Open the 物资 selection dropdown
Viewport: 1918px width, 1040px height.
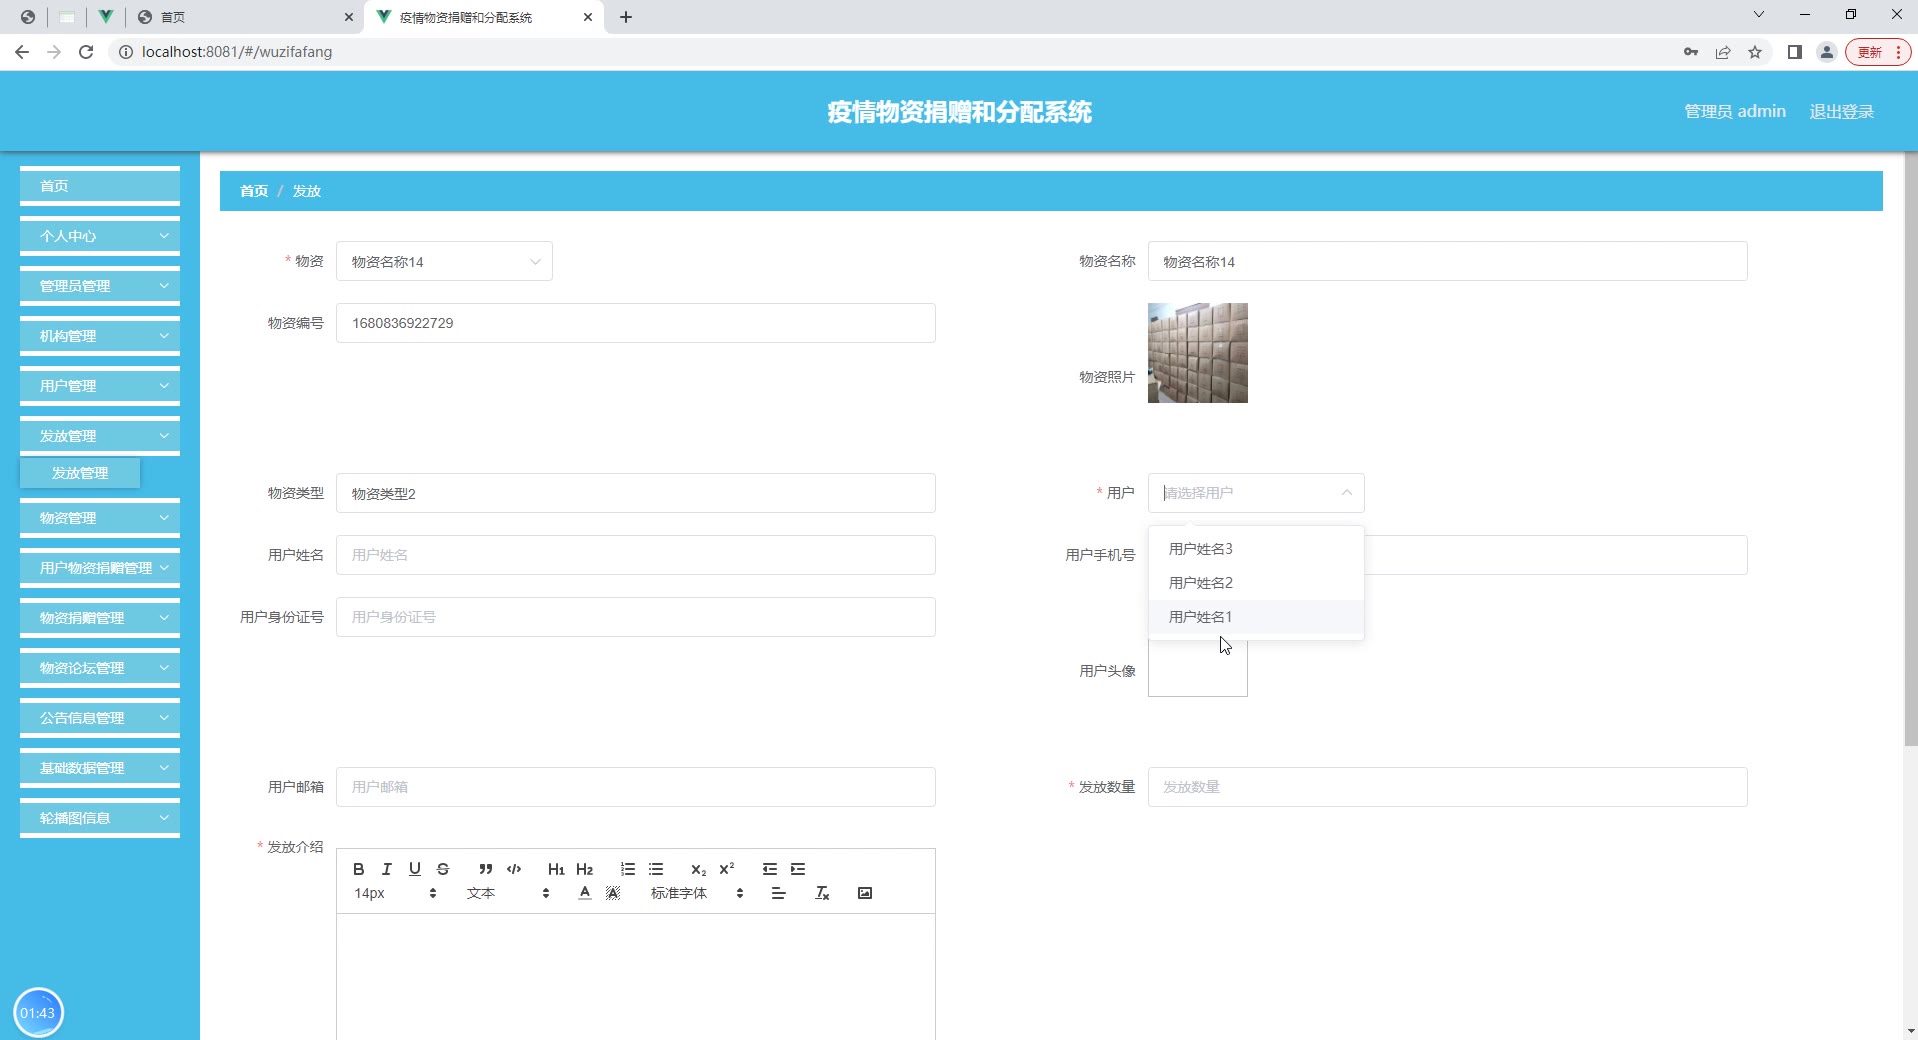(x=444, y=262)
